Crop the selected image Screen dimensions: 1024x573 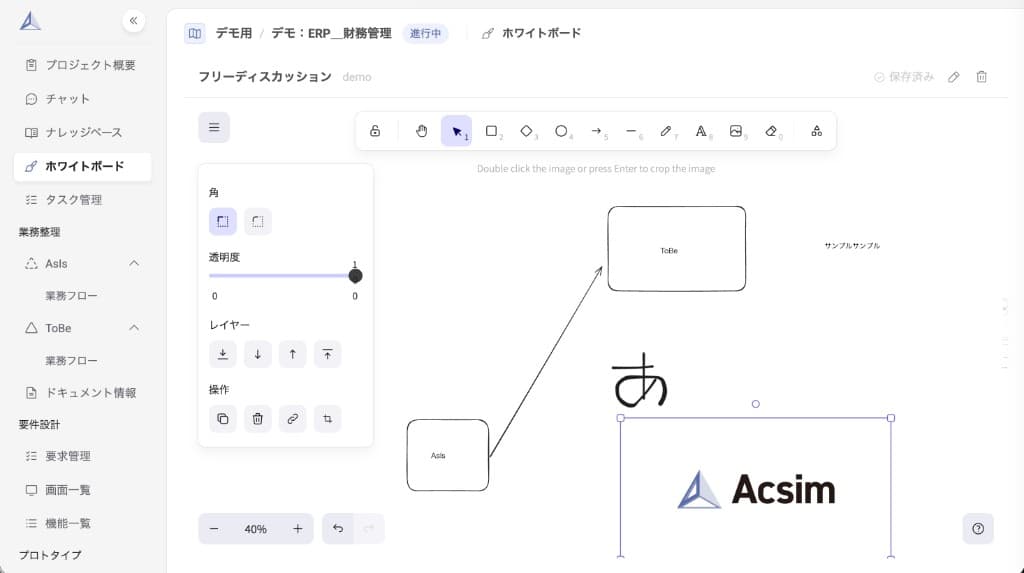point(327,419)
